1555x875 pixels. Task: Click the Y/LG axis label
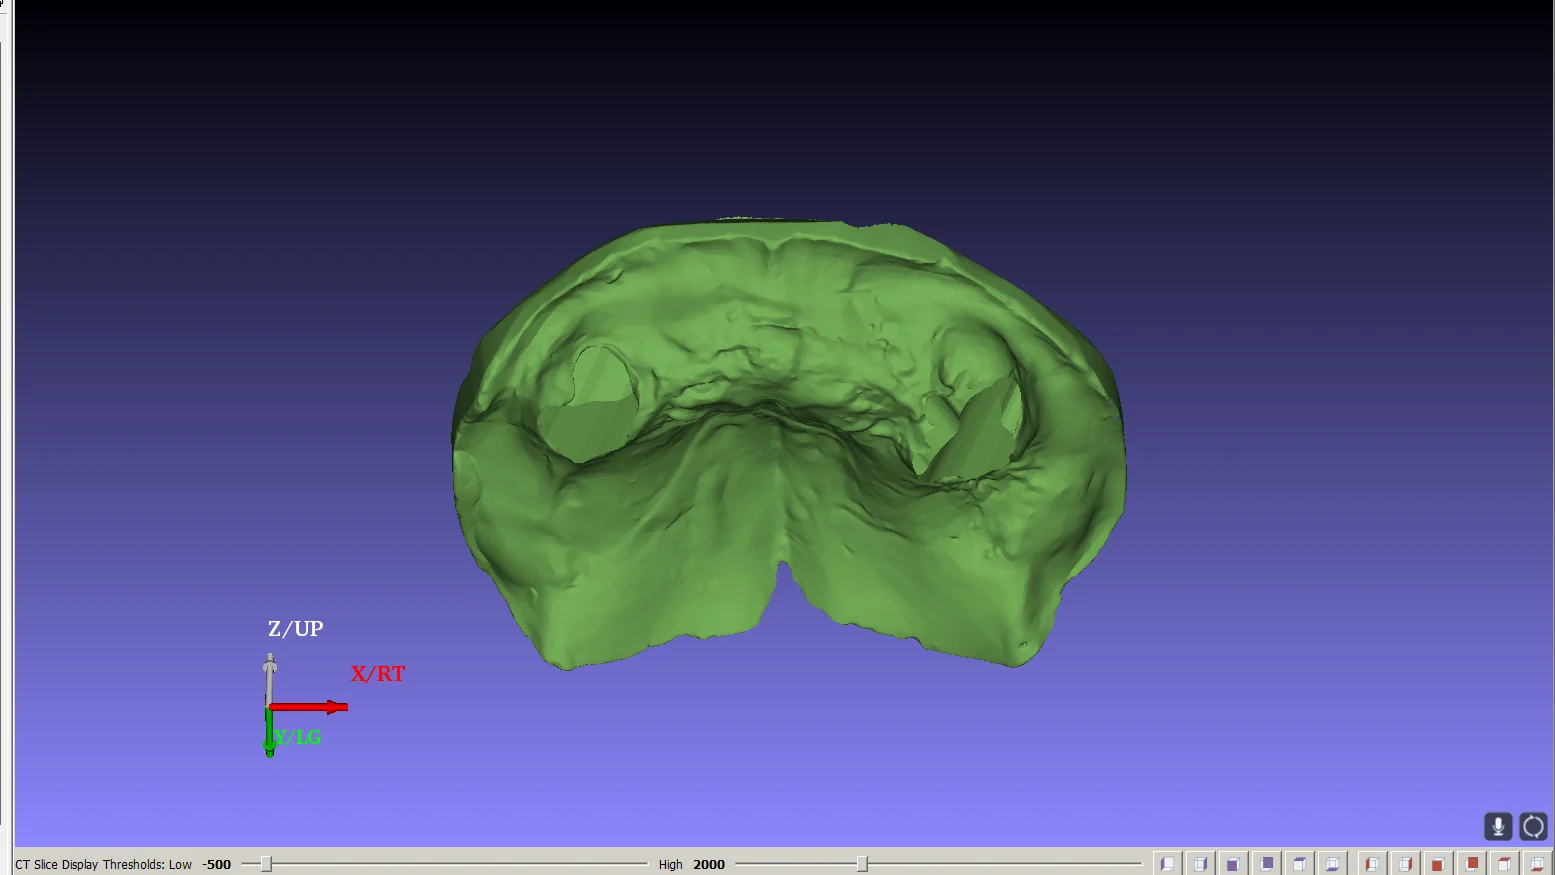point(298,738)
